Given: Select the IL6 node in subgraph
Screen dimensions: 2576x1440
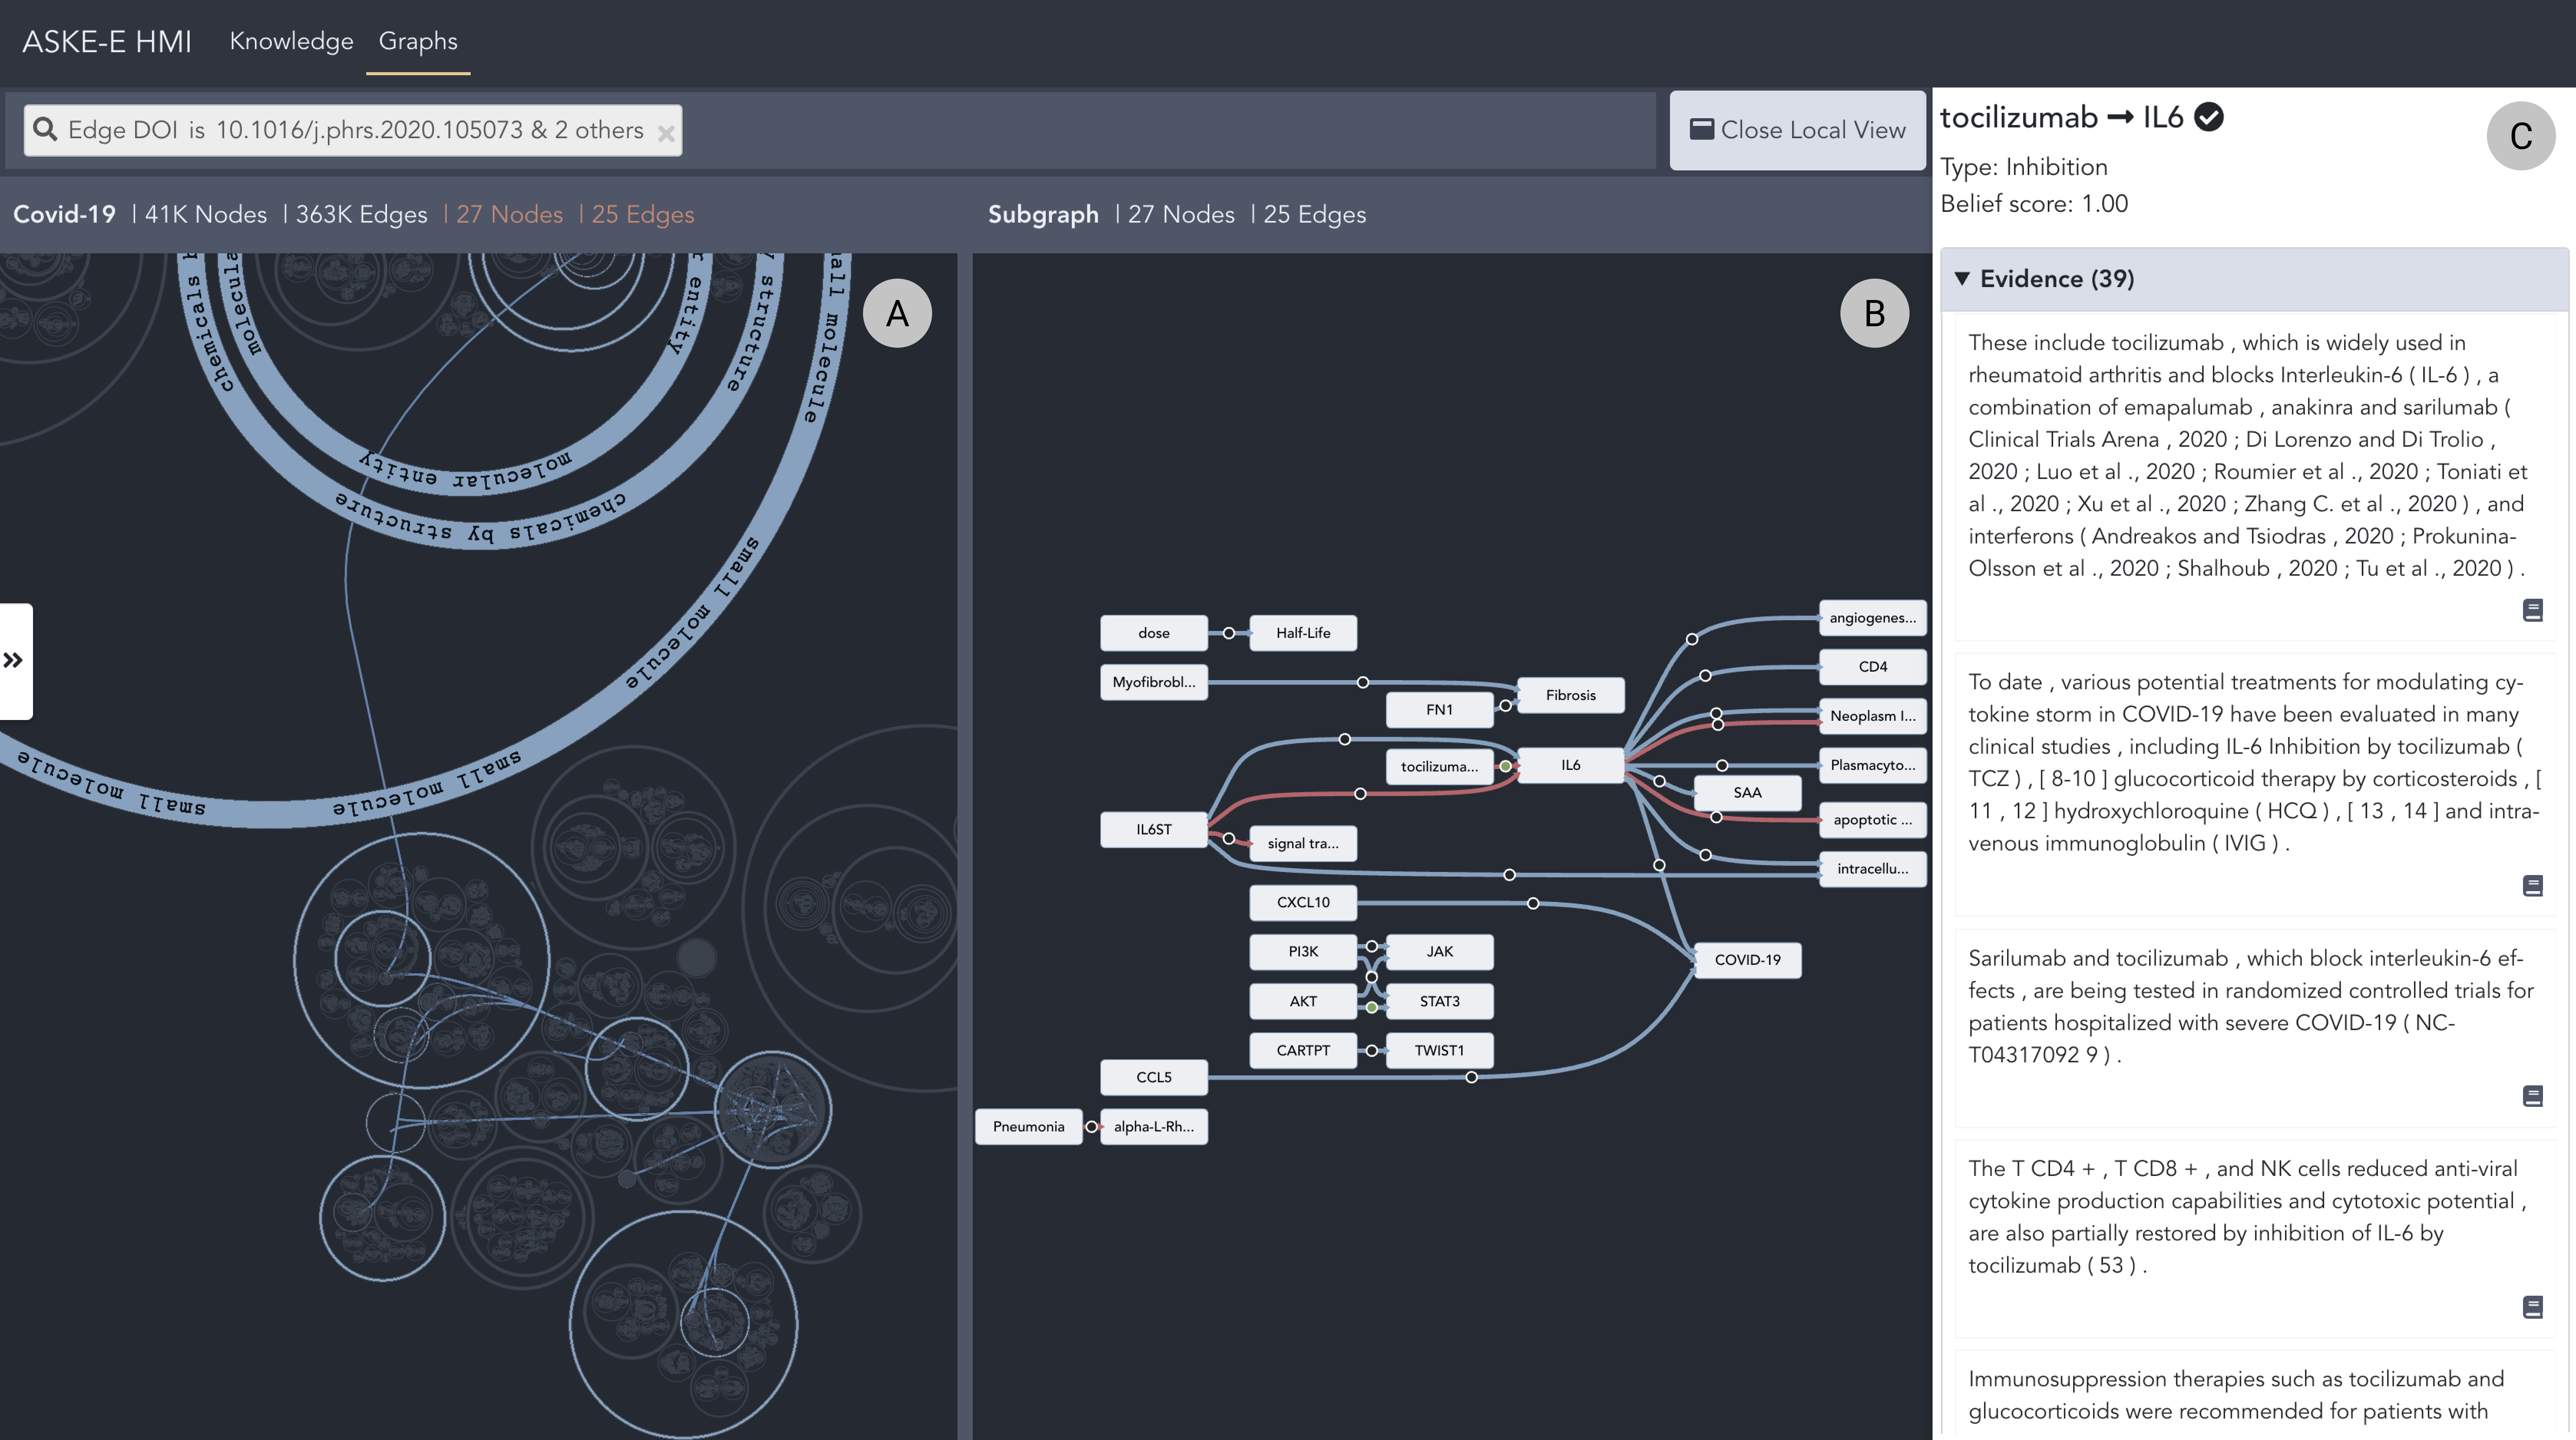Looking at the screenshot, I should click(x=1570, y=765).
